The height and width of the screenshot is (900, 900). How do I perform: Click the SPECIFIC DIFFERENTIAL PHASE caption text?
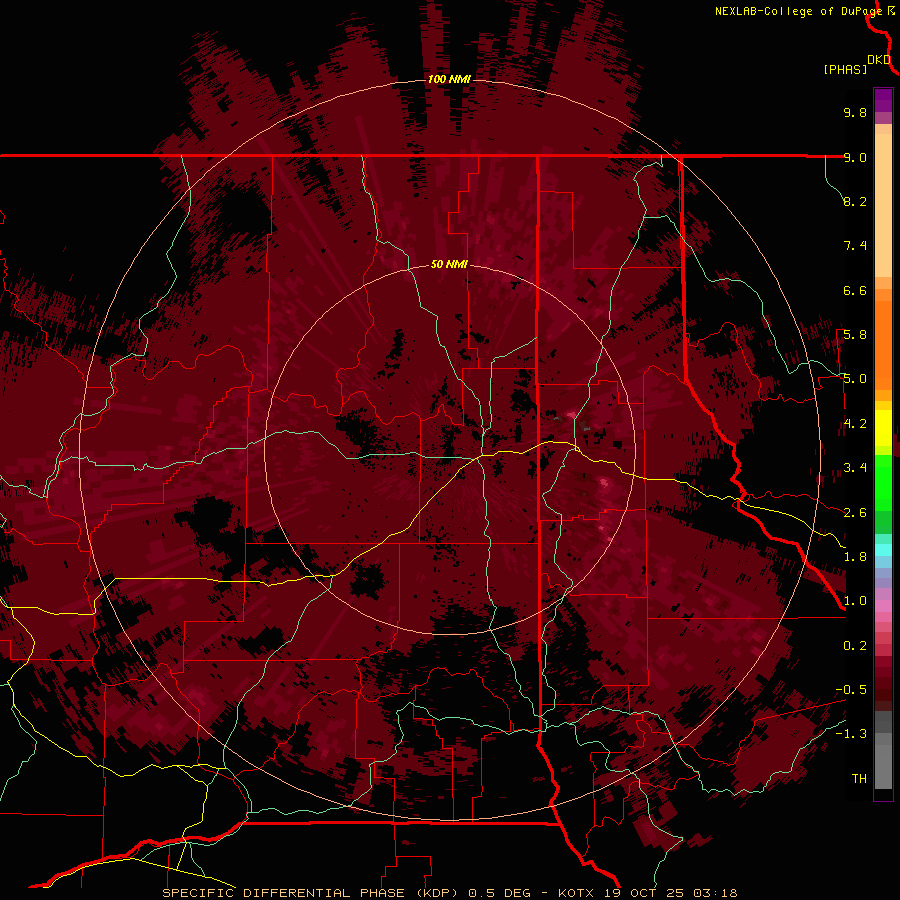click(x=286, y=893)
